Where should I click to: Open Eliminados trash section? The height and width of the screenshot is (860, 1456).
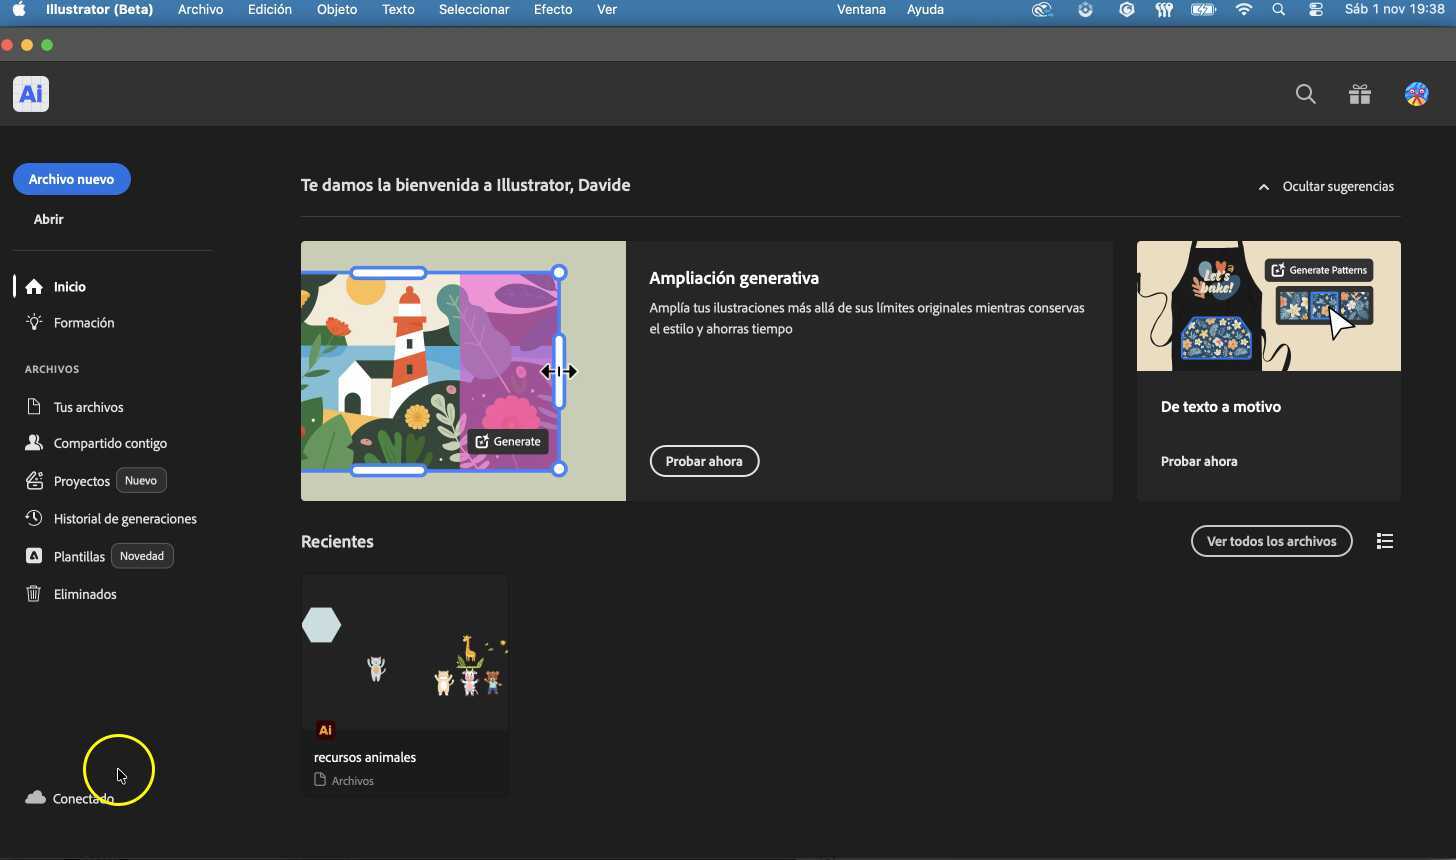(x=84, y=594)
